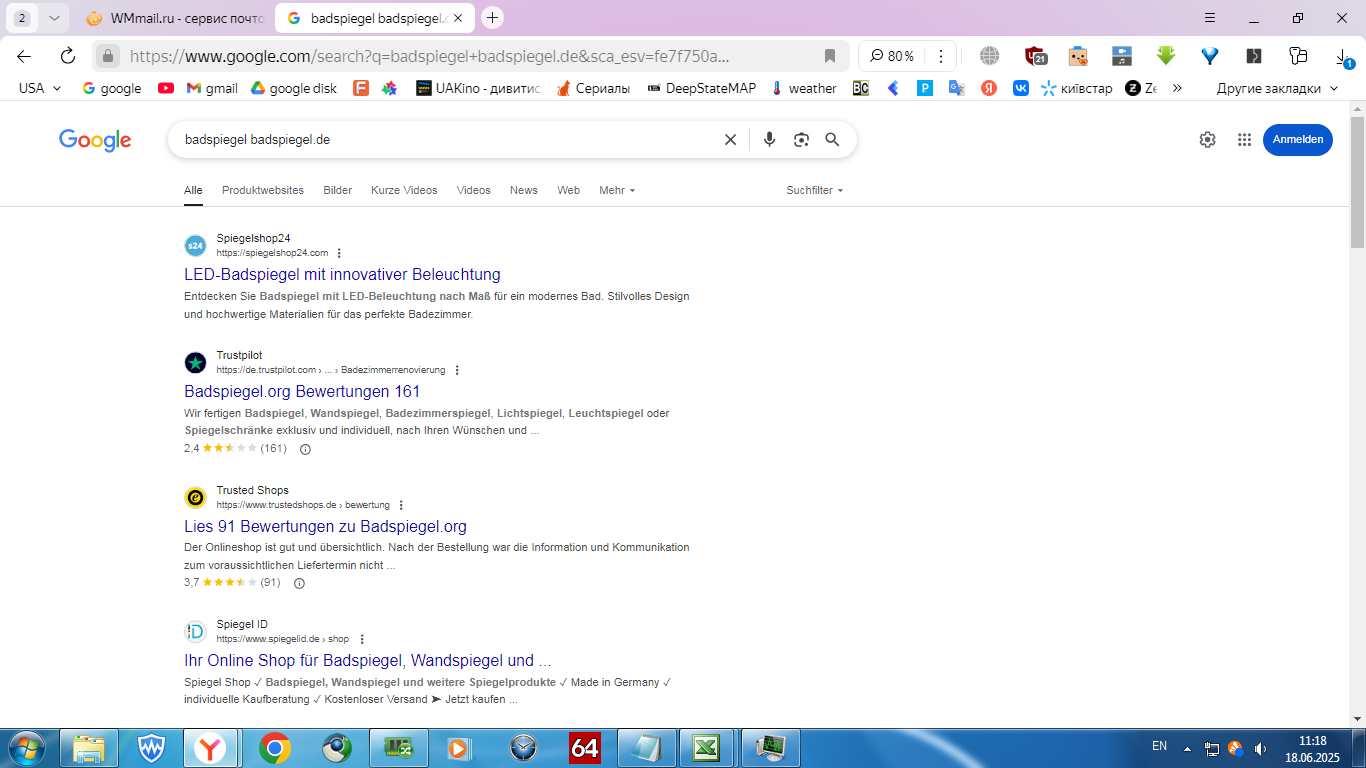Viewport: 1366px width, 768px height.
Task: Search by image with camera lens icon
Action: click(801, 140)
